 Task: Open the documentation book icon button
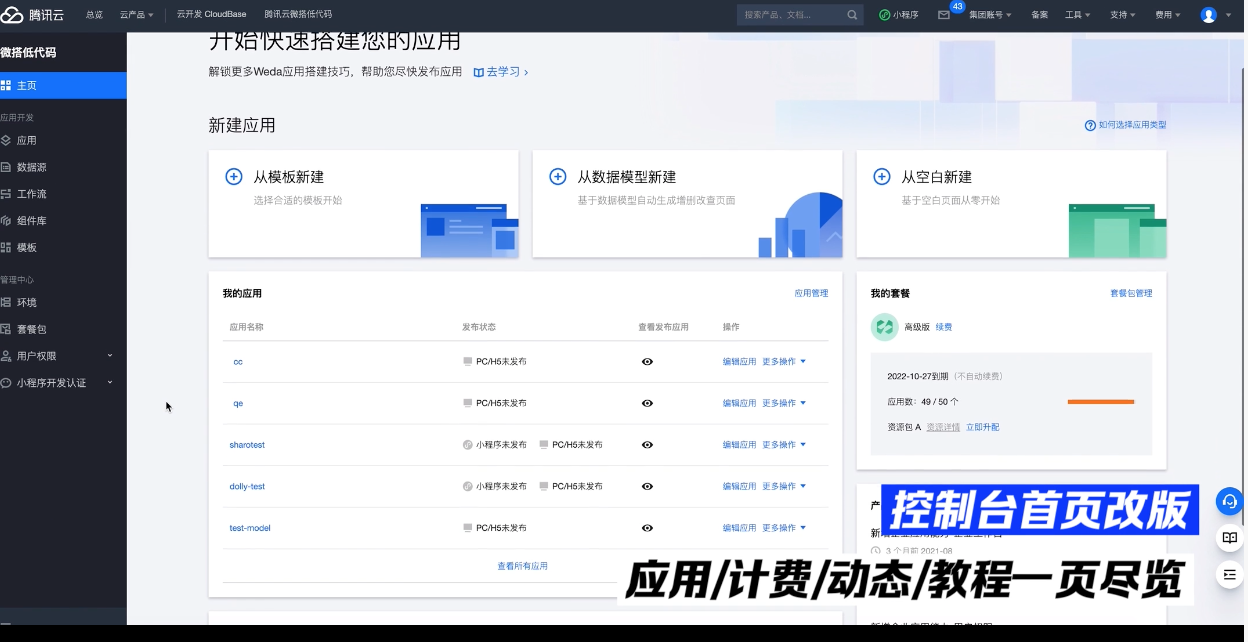[1230, 538]
